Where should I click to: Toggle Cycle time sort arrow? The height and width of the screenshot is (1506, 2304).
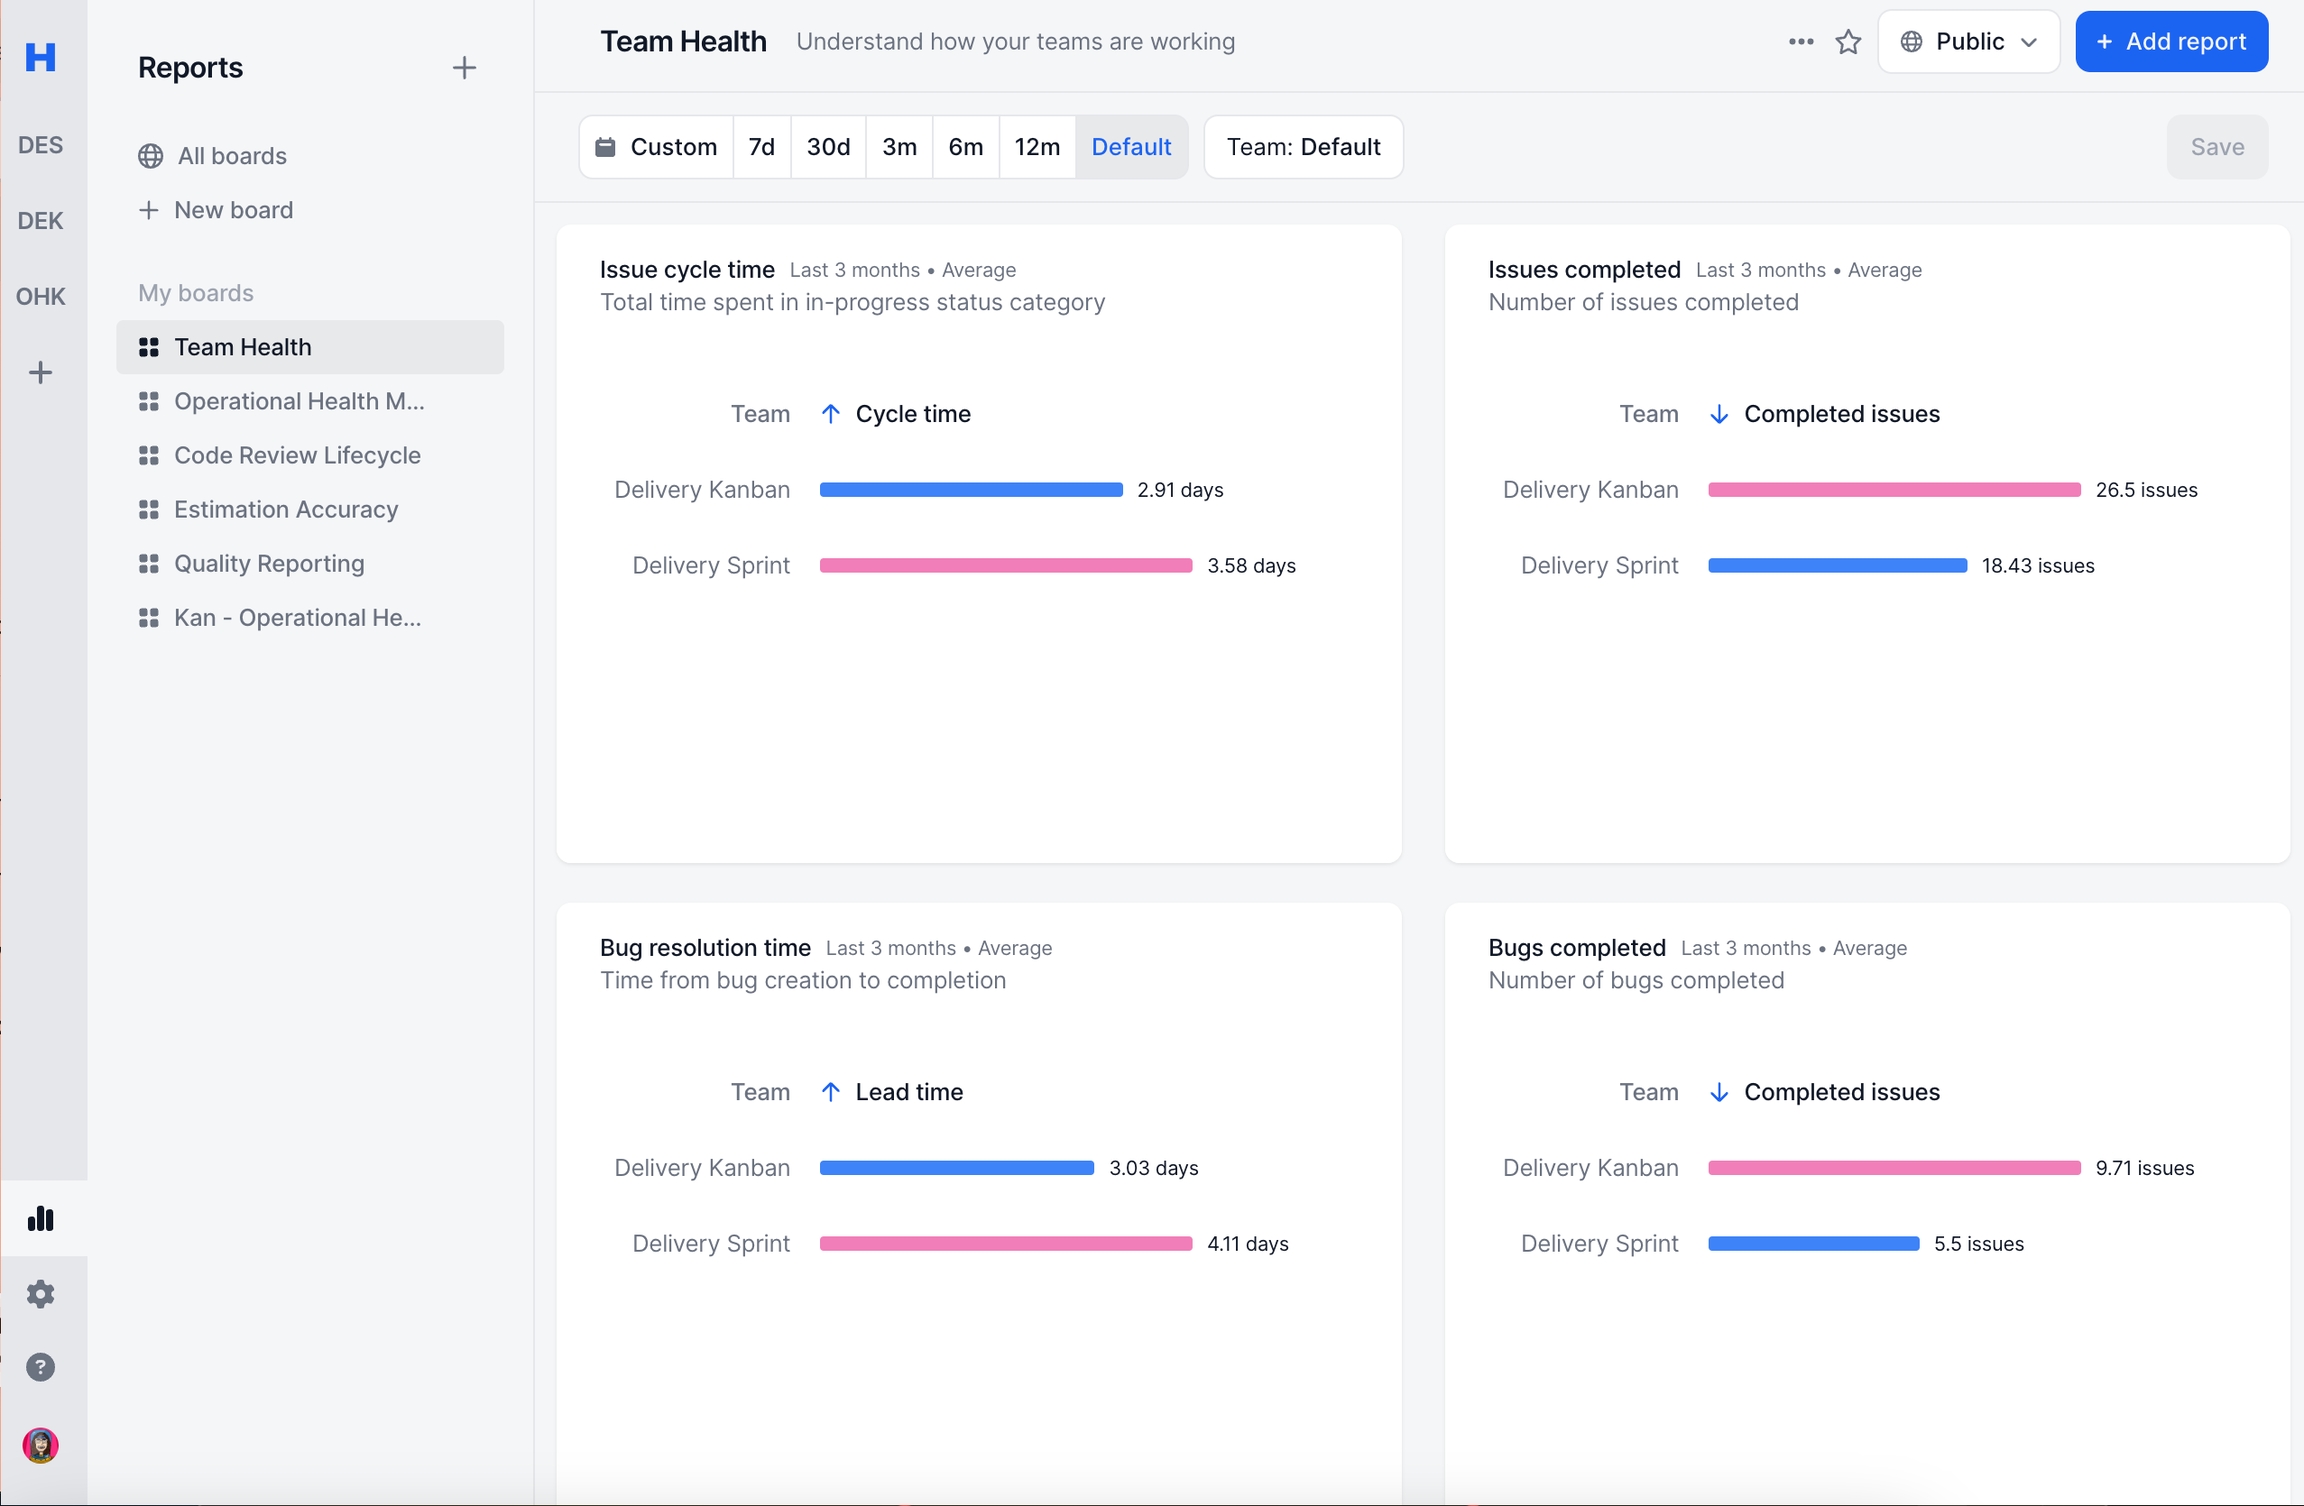point(830,414)
